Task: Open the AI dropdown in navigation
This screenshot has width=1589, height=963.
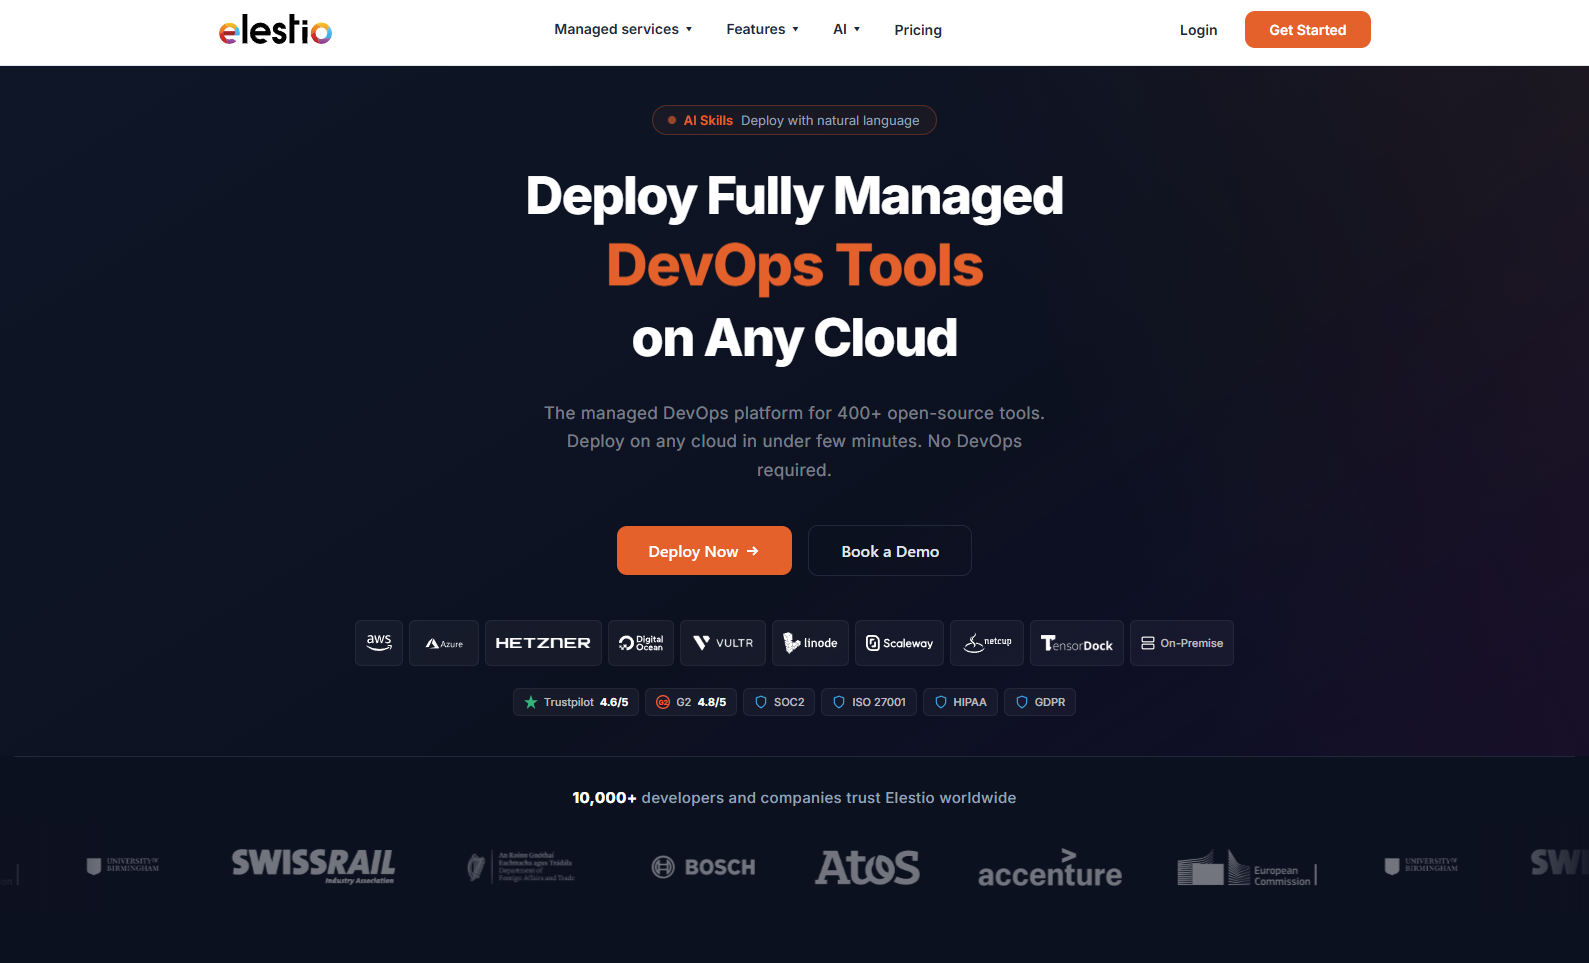Action: [x=846, y=29]
